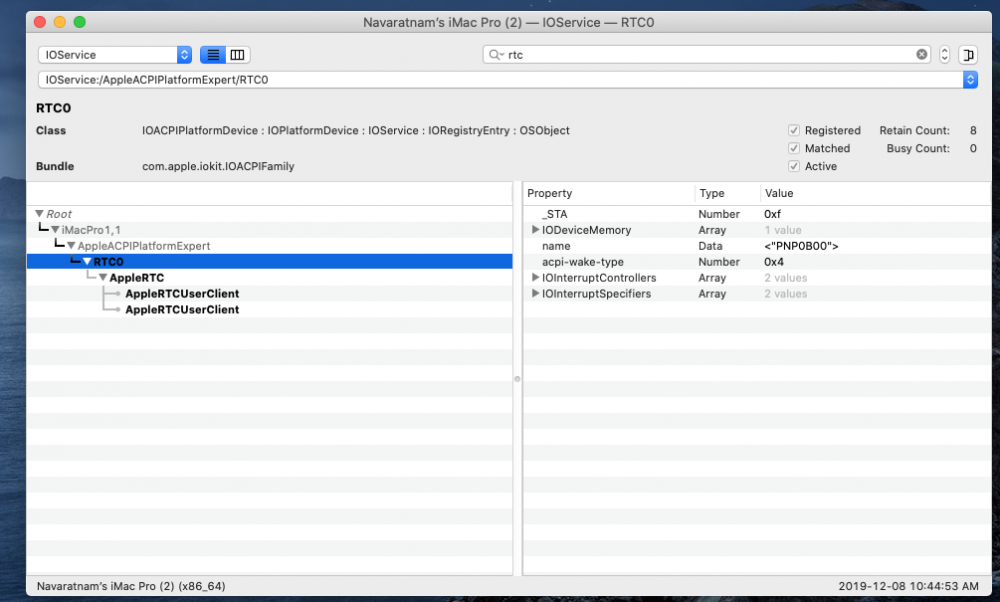Expand the IOInterruptSpecifiers array

coord(536,293)
